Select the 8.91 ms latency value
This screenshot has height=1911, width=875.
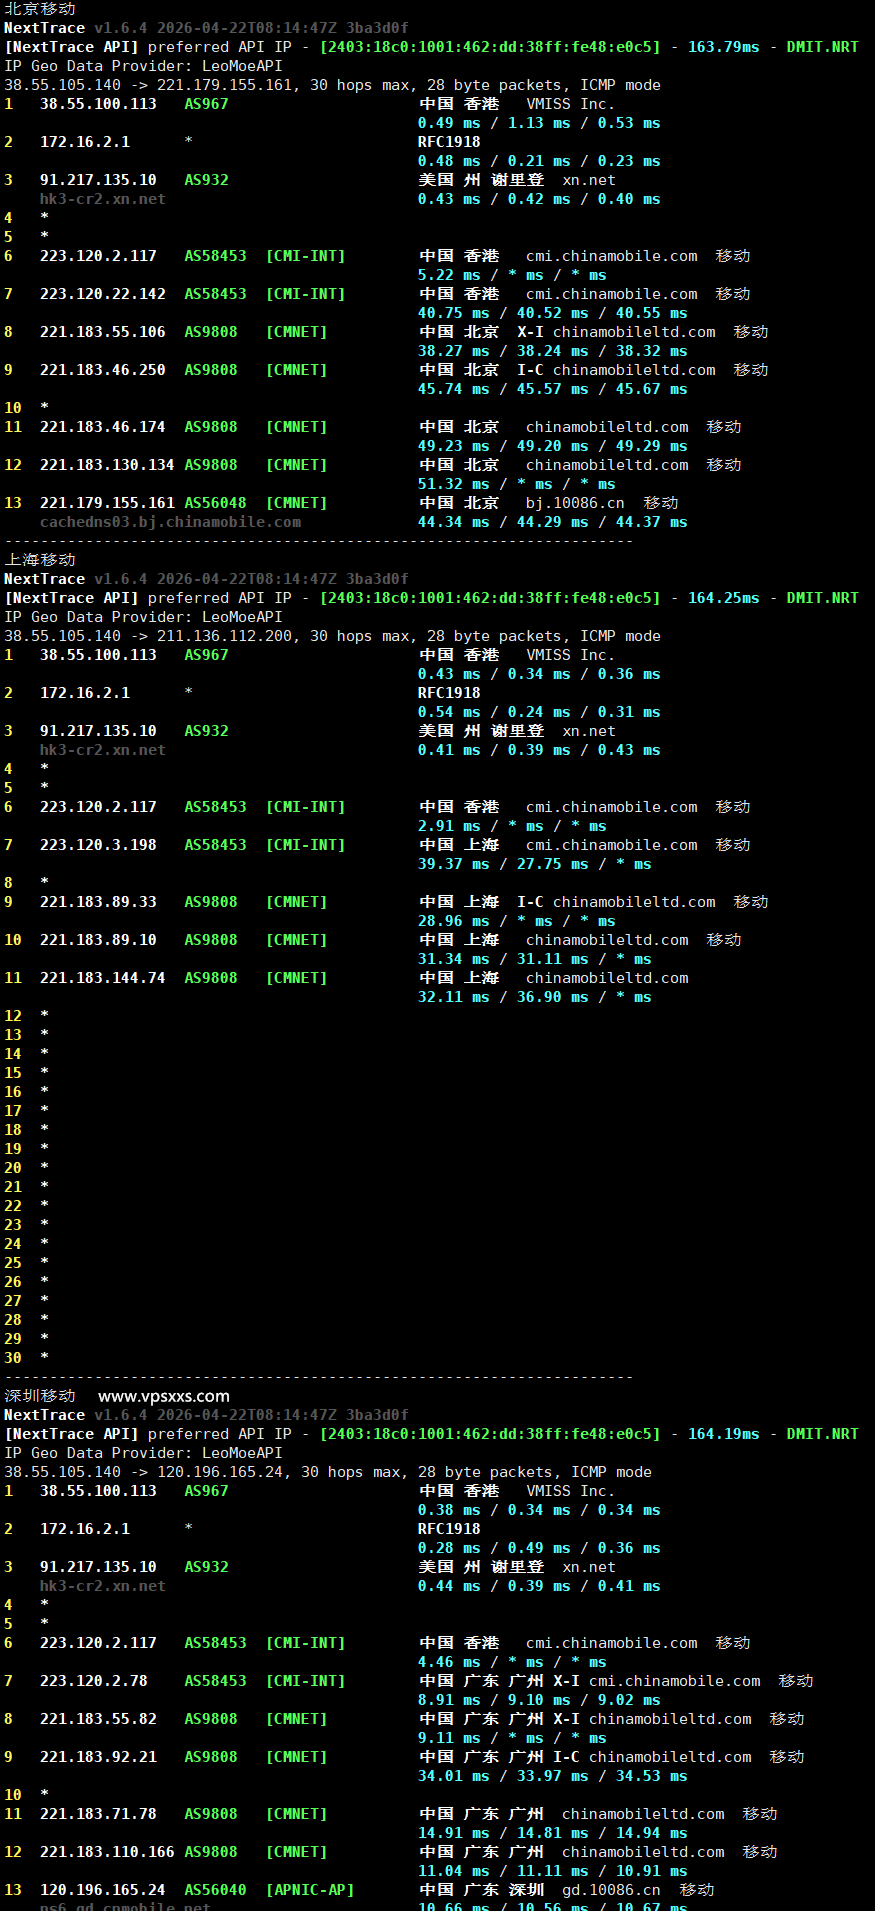(x=449, y=1700)
